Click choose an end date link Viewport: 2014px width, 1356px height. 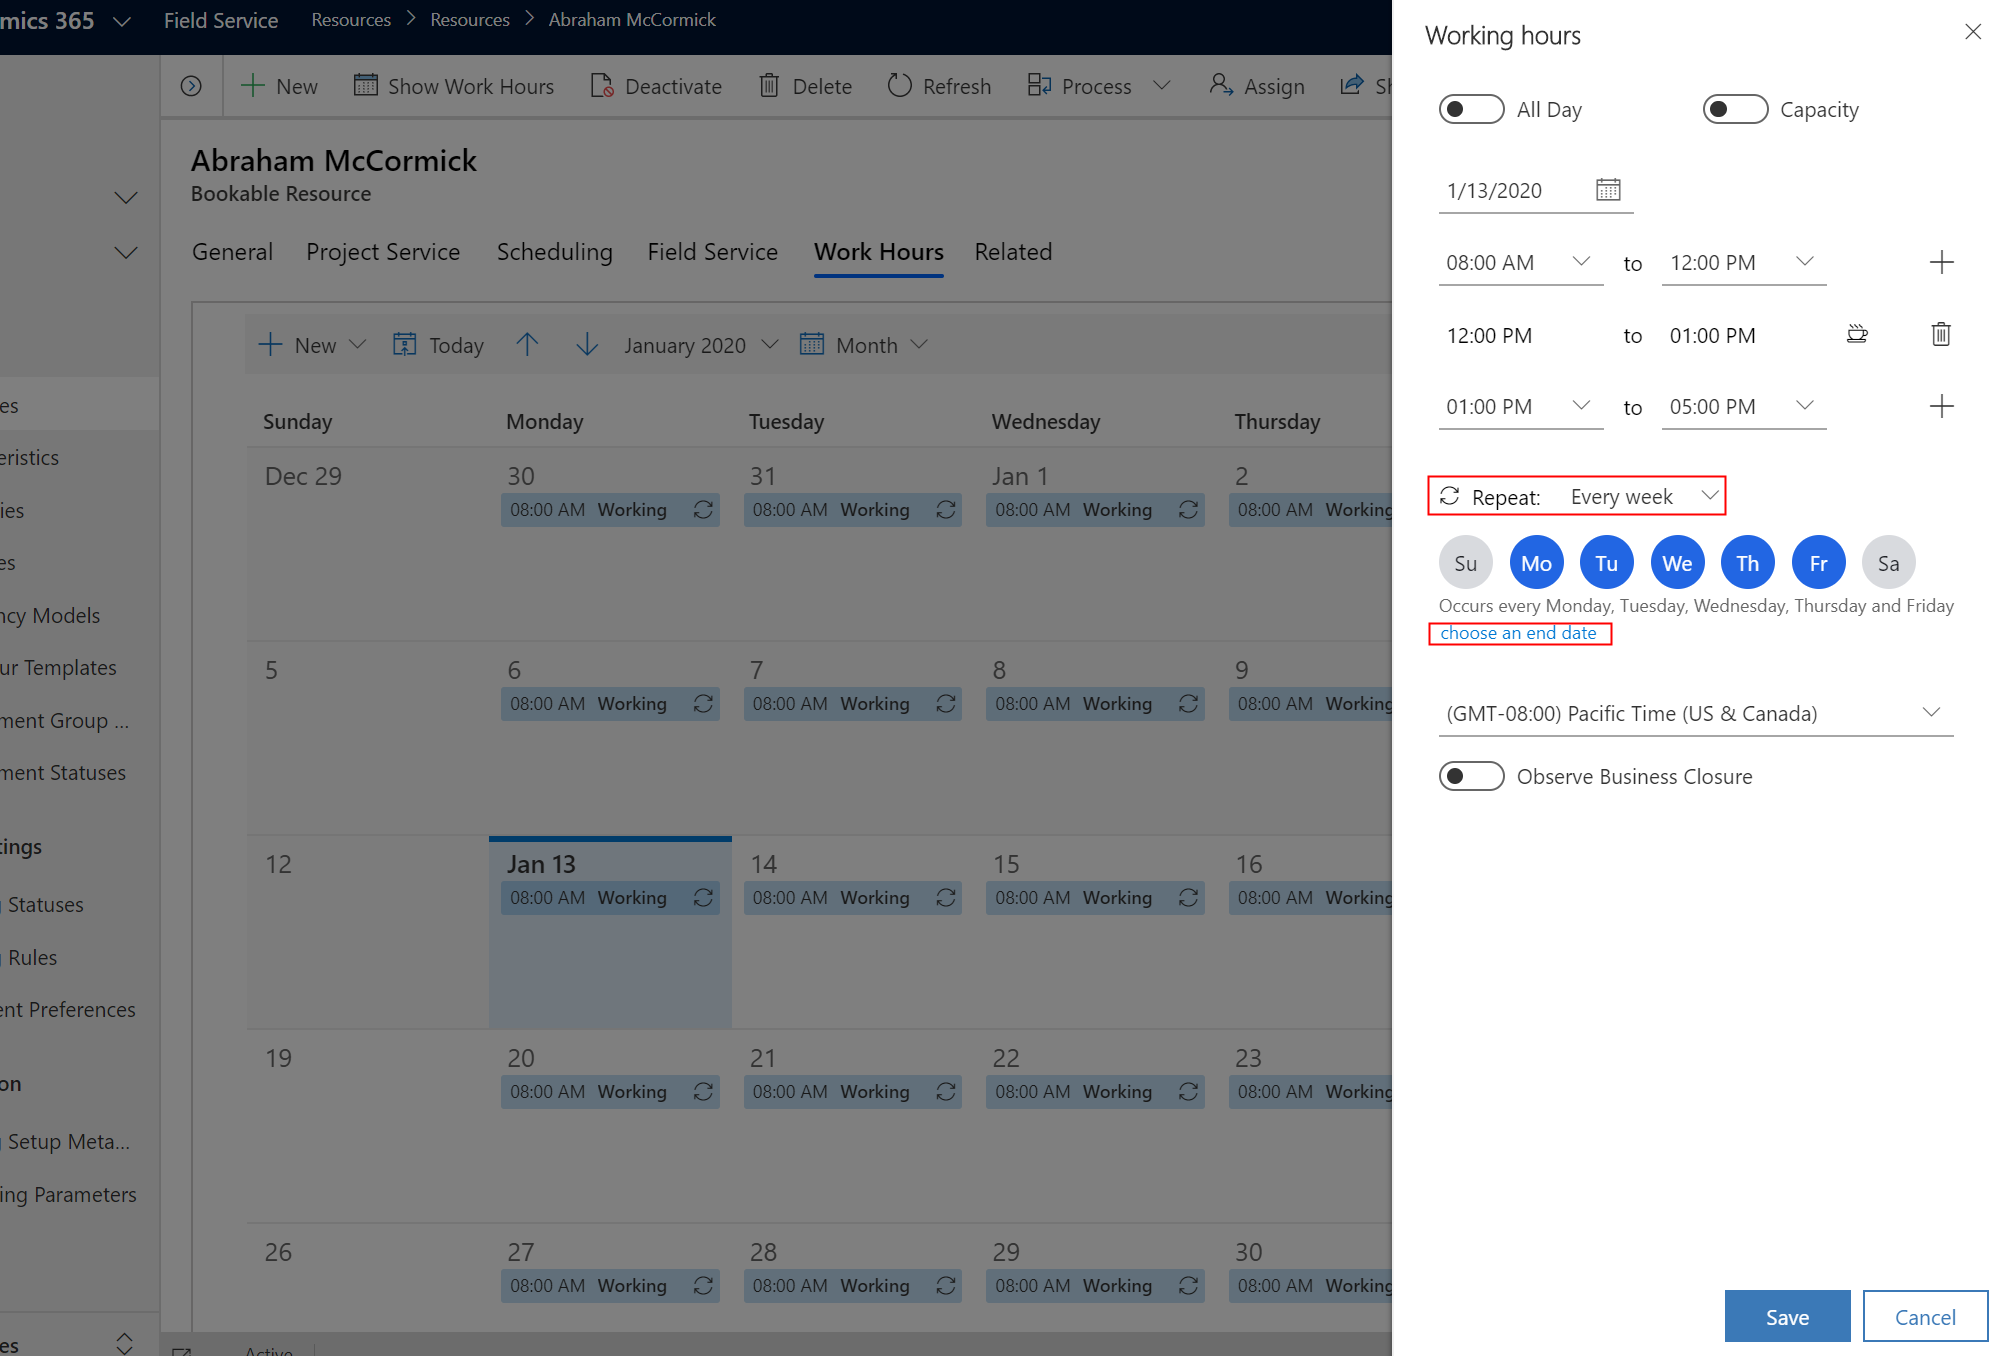click(x=1518, y=633)
